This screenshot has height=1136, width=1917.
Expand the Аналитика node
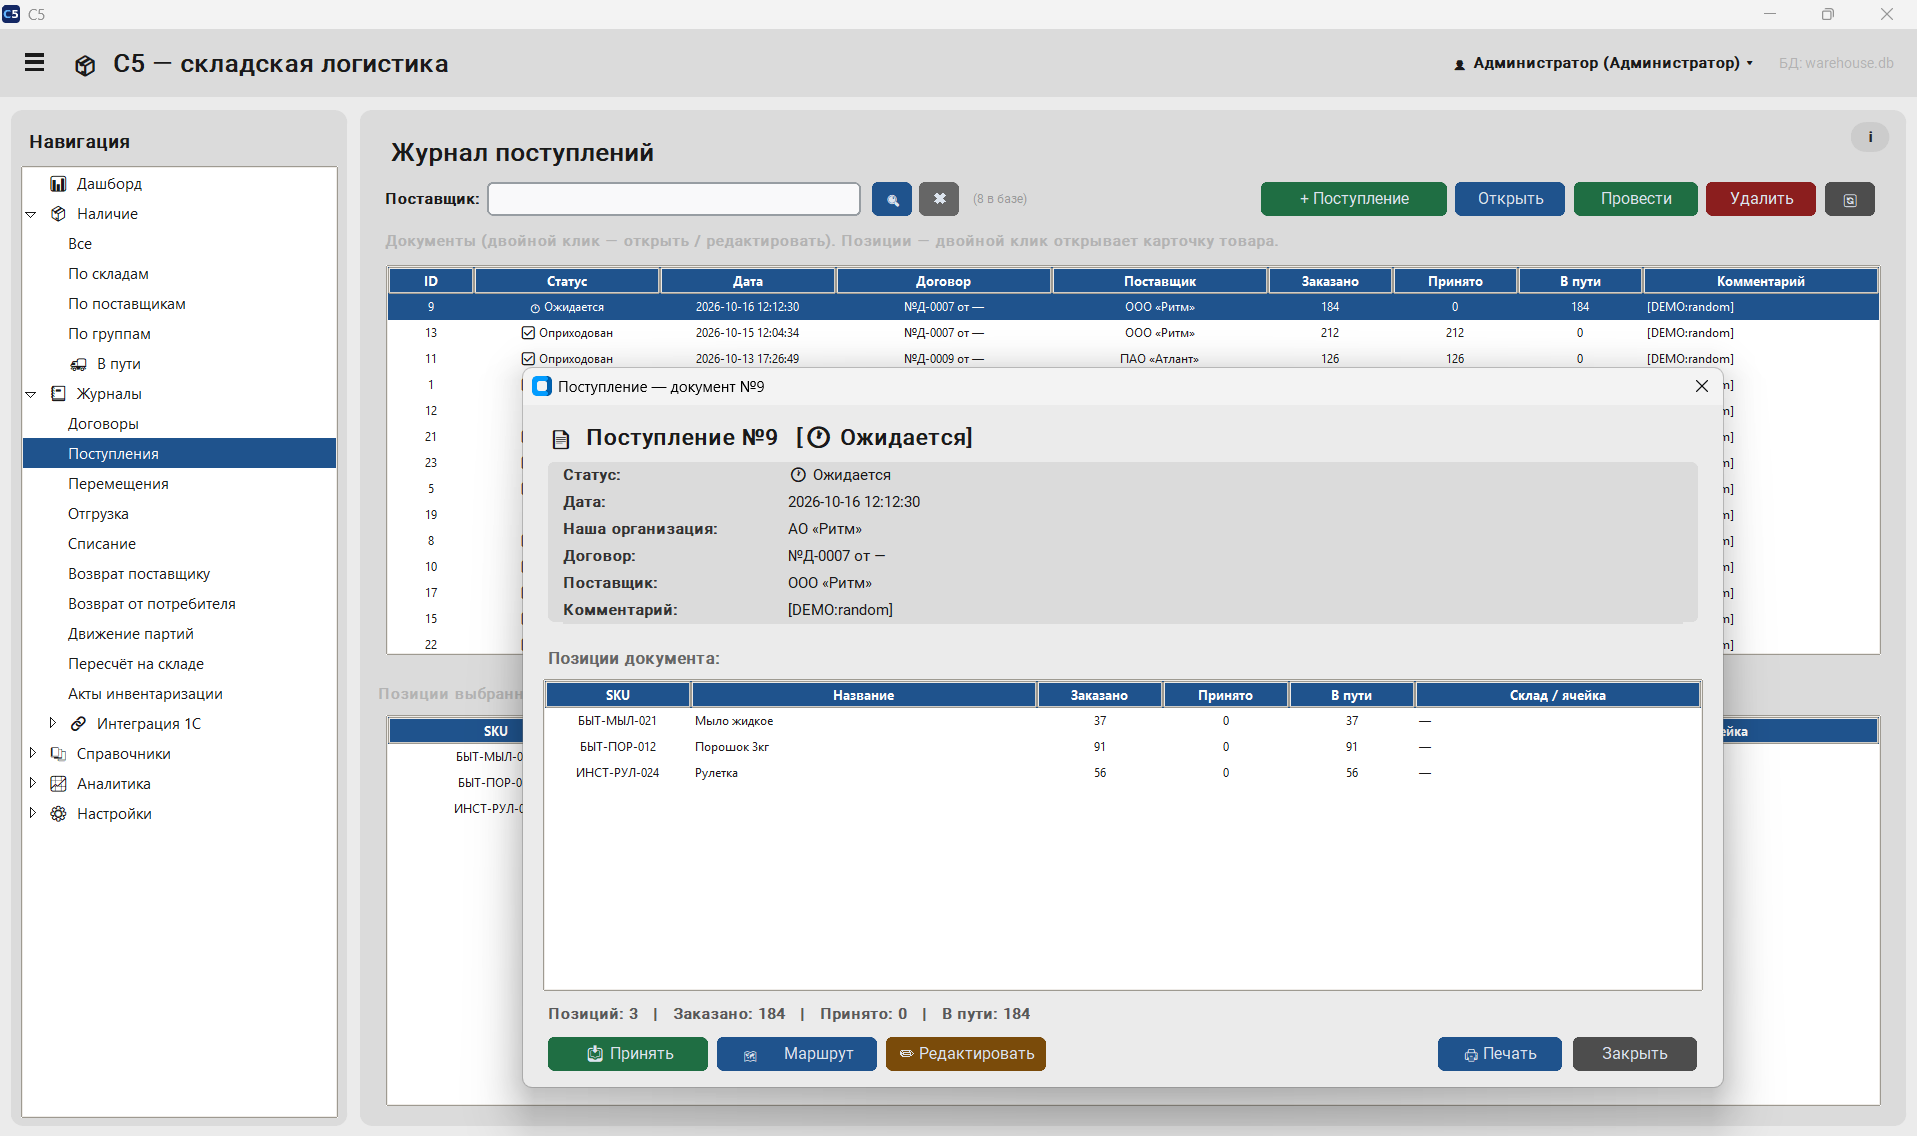(x=32, y=783)
